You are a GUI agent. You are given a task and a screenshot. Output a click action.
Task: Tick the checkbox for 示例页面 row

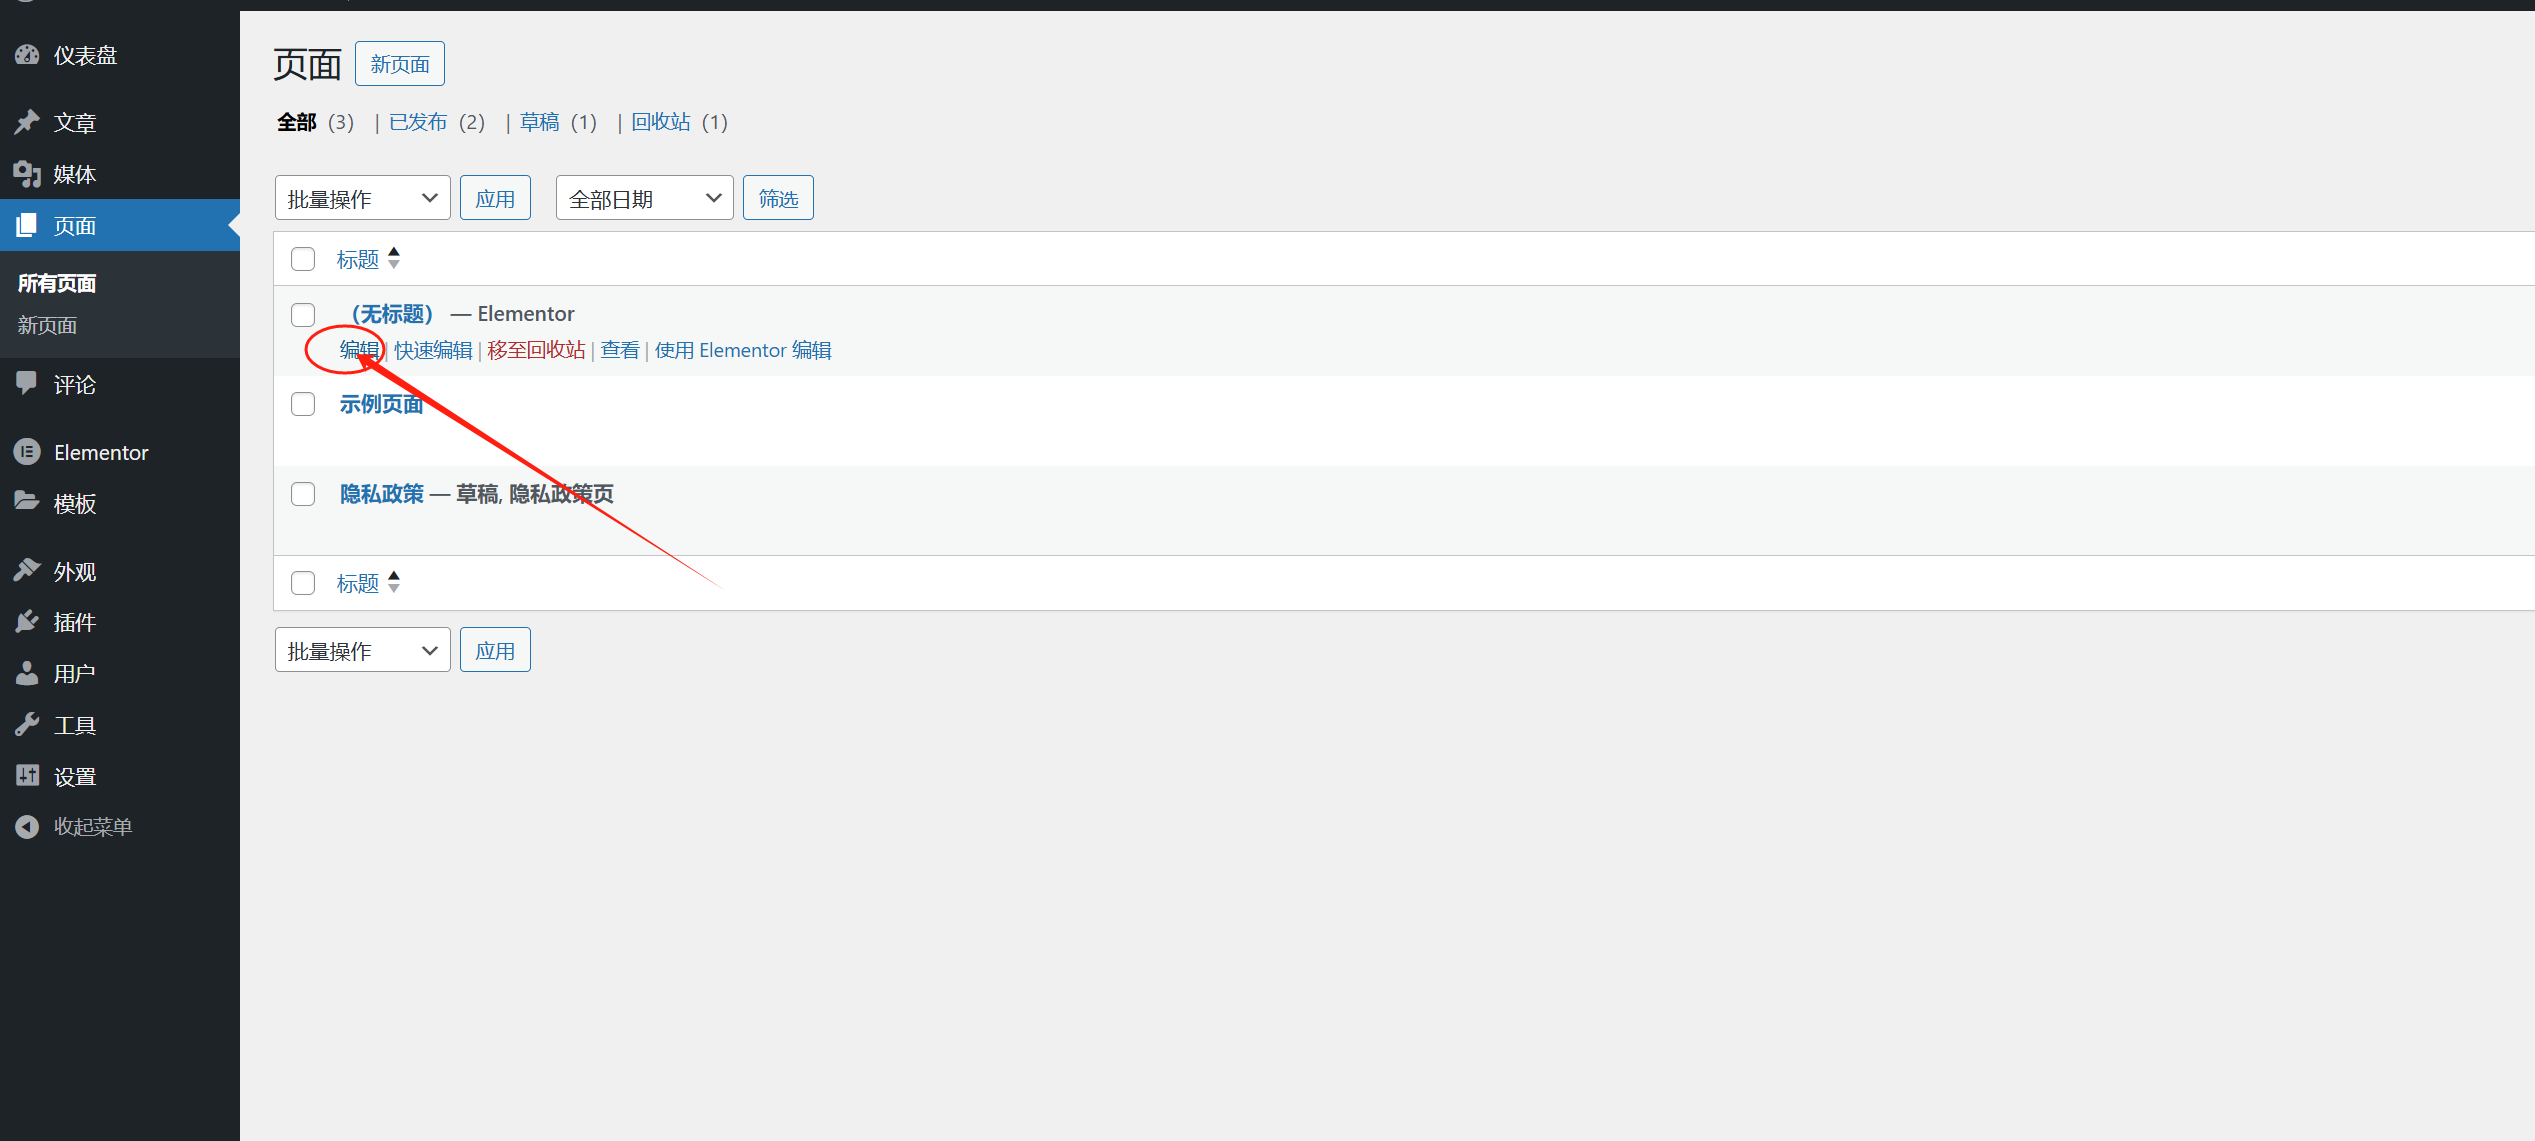click(303, 404)
